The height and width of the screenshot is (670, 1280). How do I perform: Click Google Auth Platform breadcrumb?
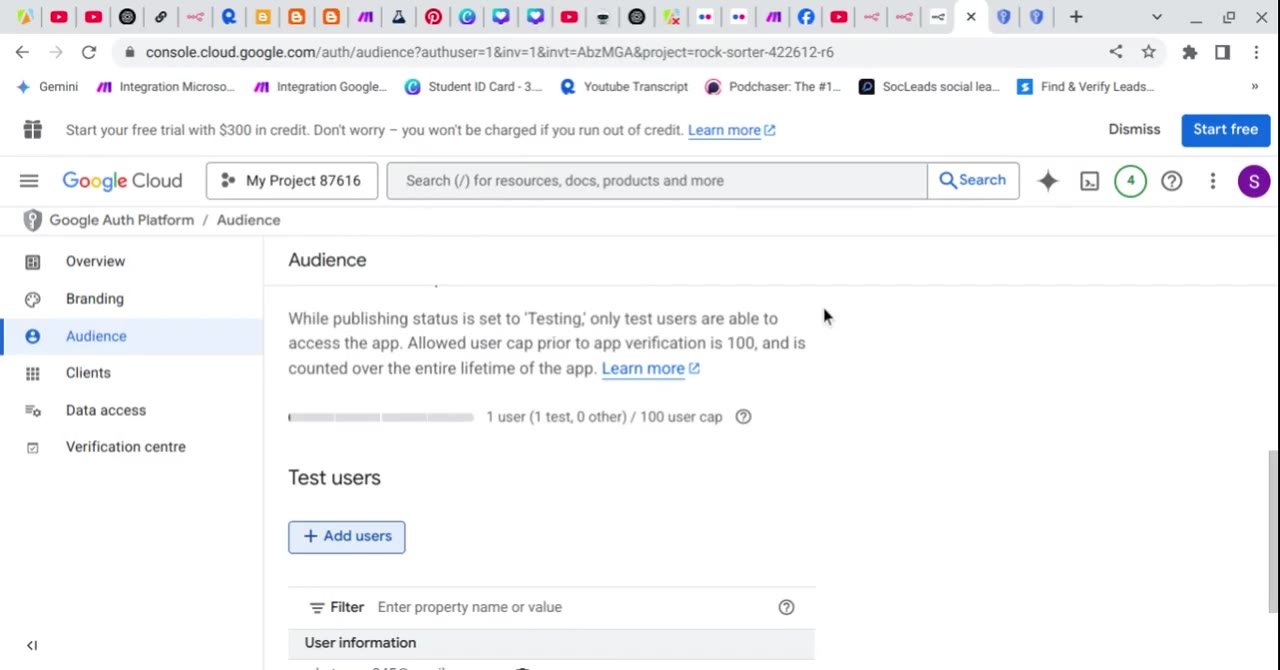122,220
